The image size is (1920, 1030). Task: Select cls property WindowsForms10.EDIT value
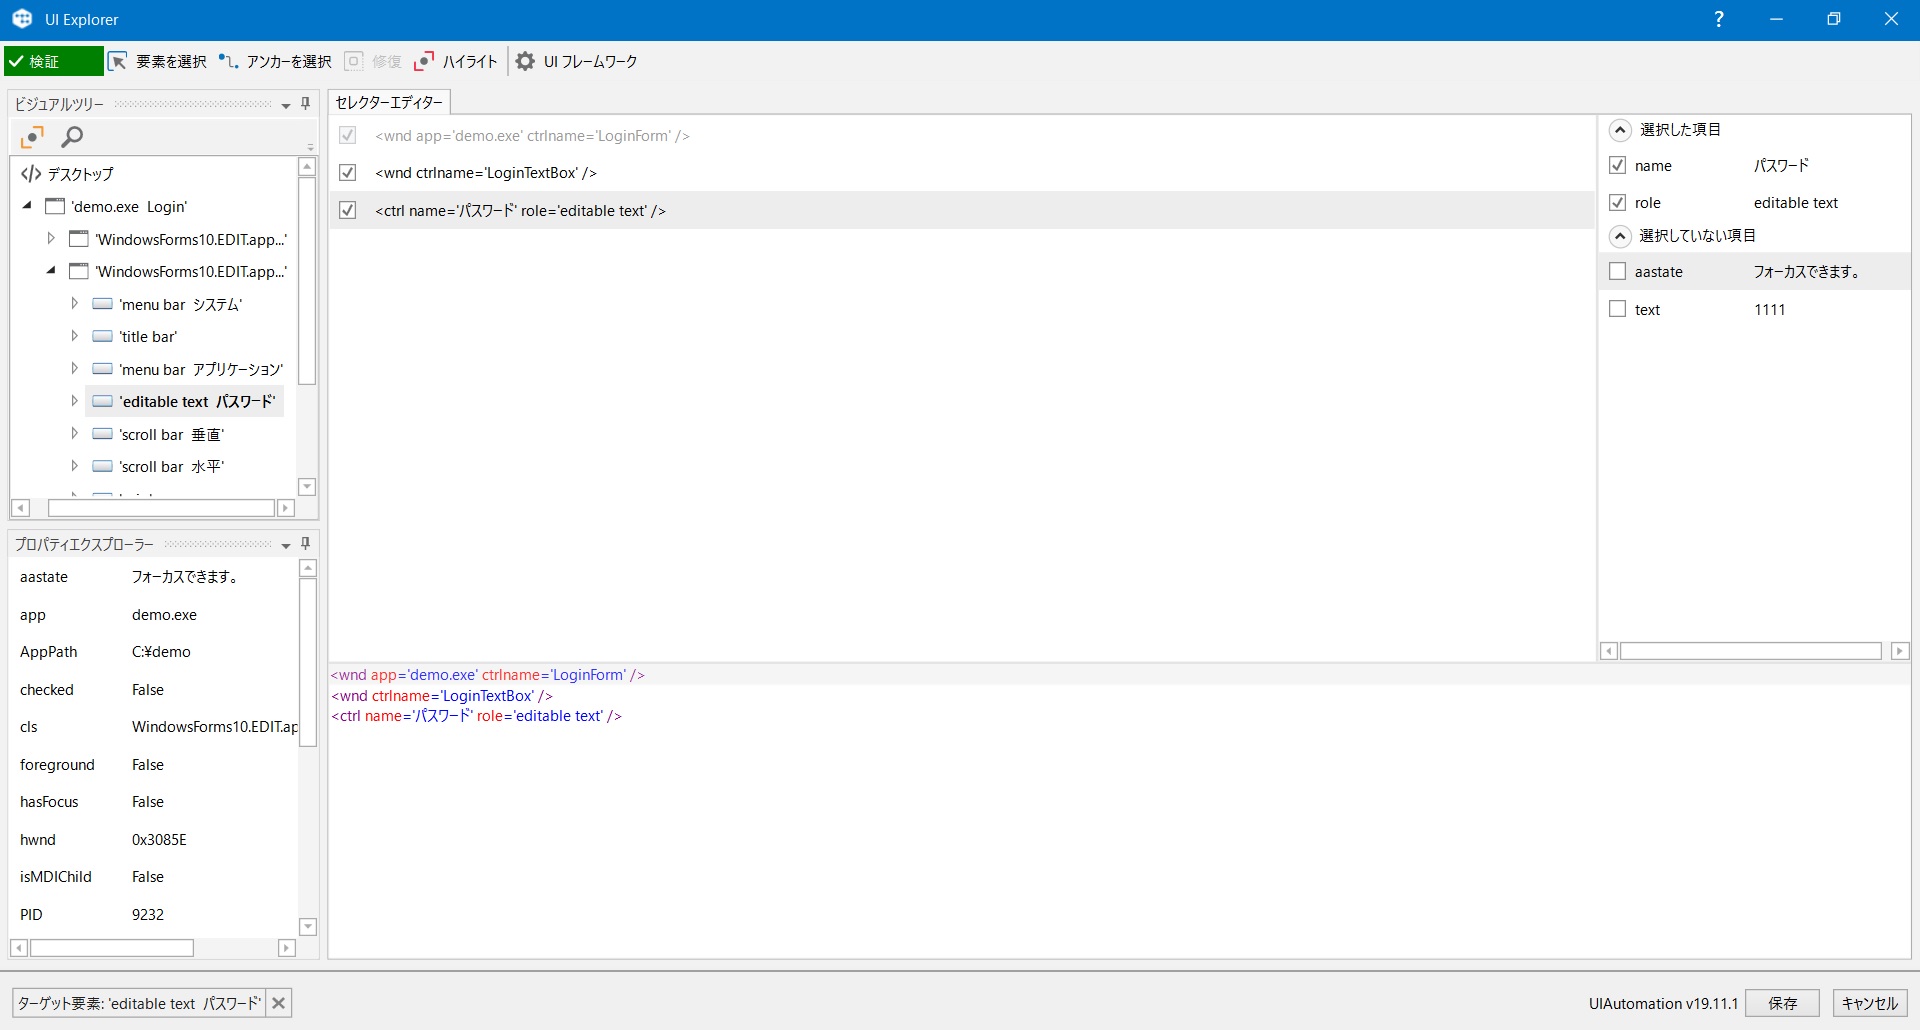point(214,727)
